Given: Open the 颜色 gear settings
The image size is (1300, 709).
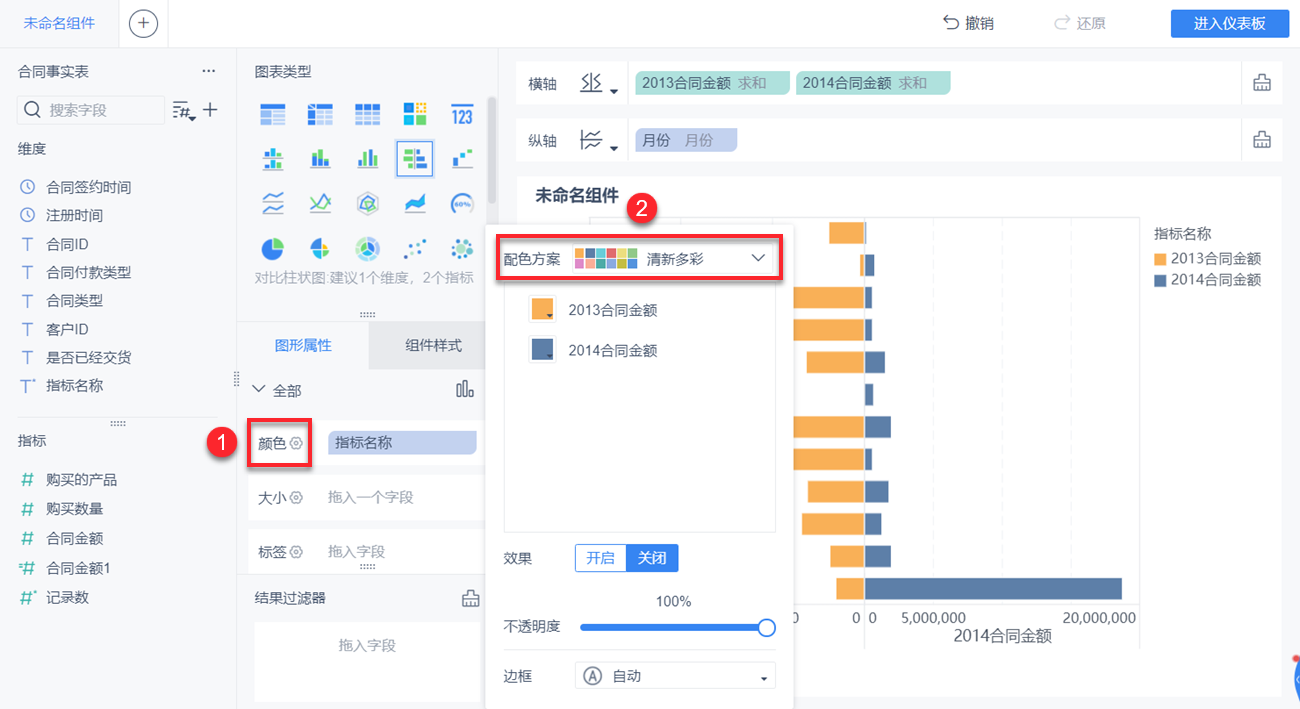Looking at the screenshot, I should click(296, 443).
